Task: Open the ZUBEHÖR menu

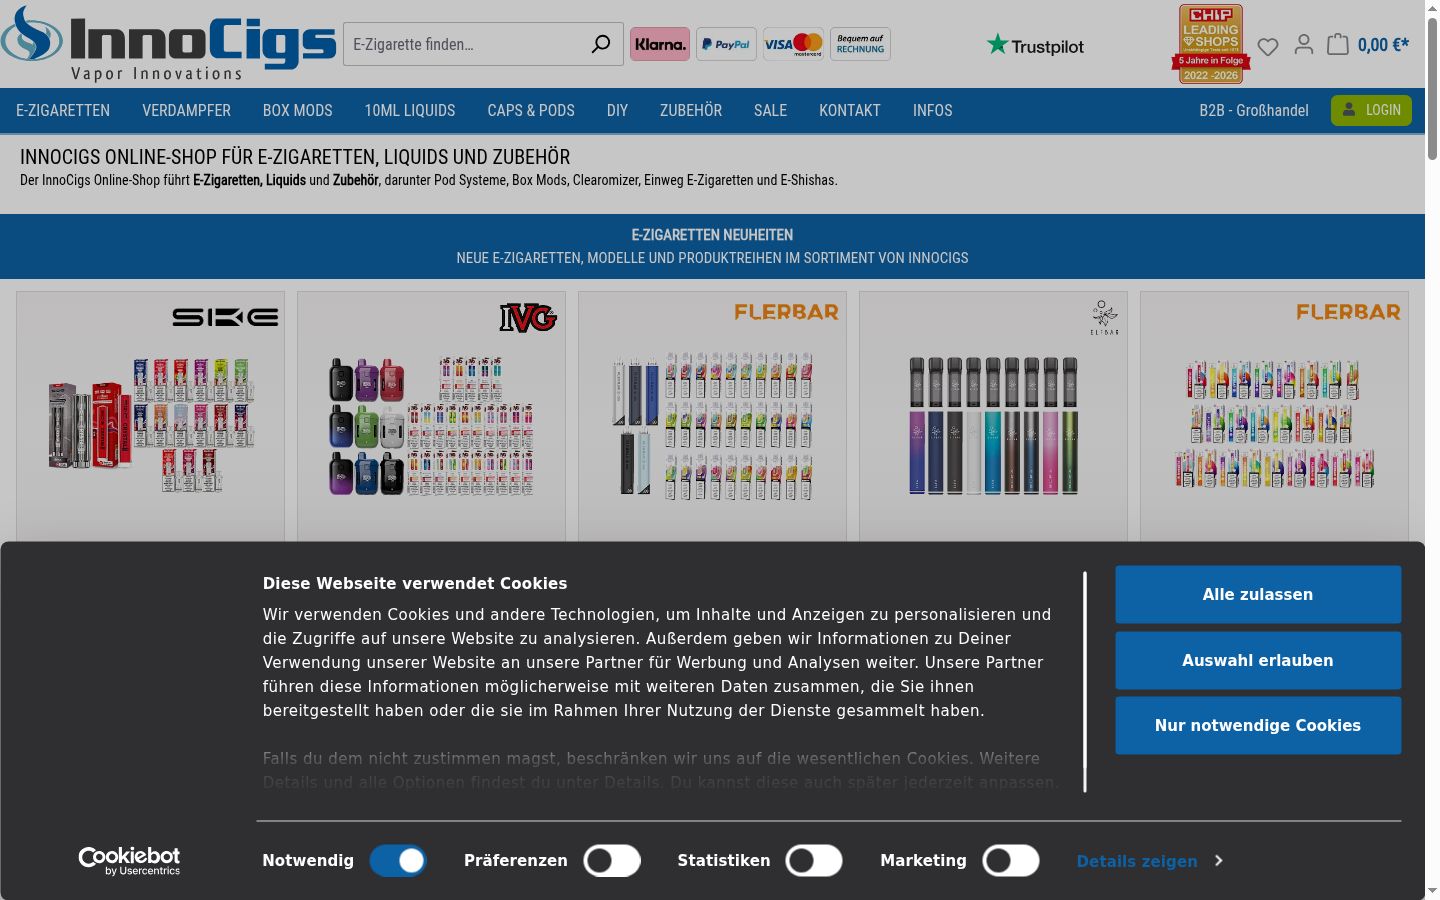Action: 691,111
